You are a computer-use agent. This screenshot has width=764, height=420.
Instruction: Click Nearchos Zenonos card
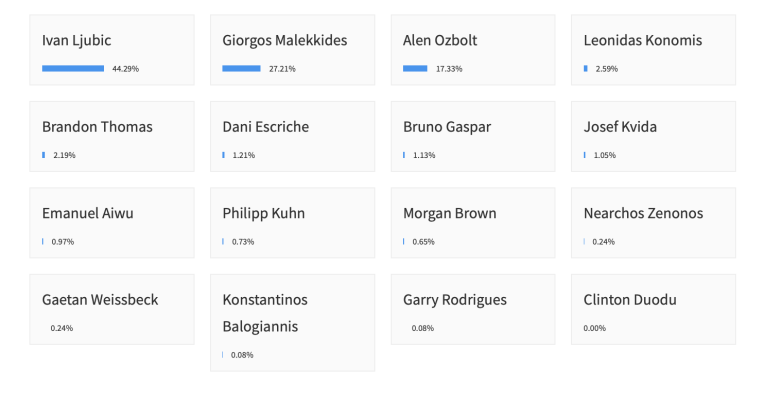pos(653,223)
